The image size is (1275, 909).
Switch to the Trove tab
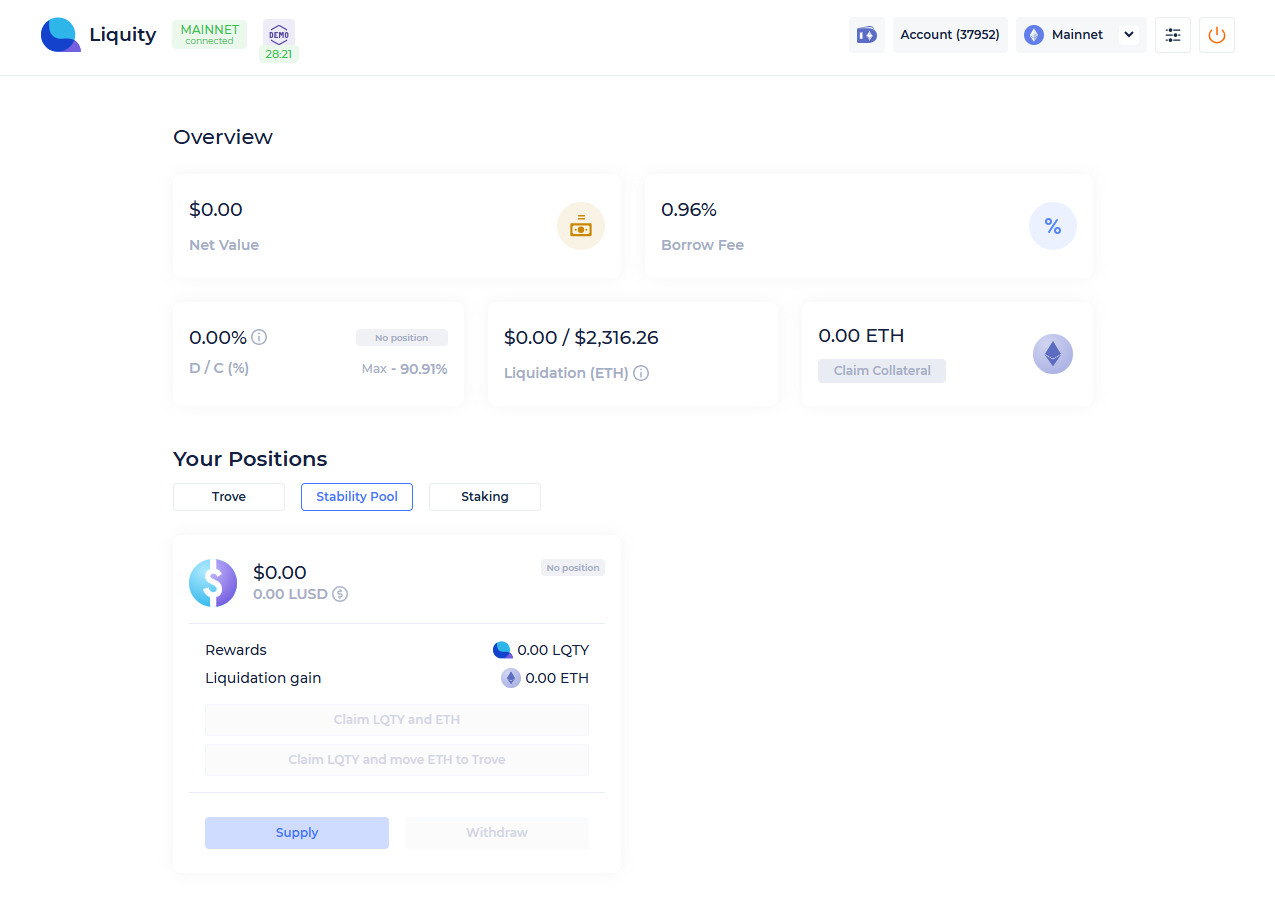tap(229, 497)
